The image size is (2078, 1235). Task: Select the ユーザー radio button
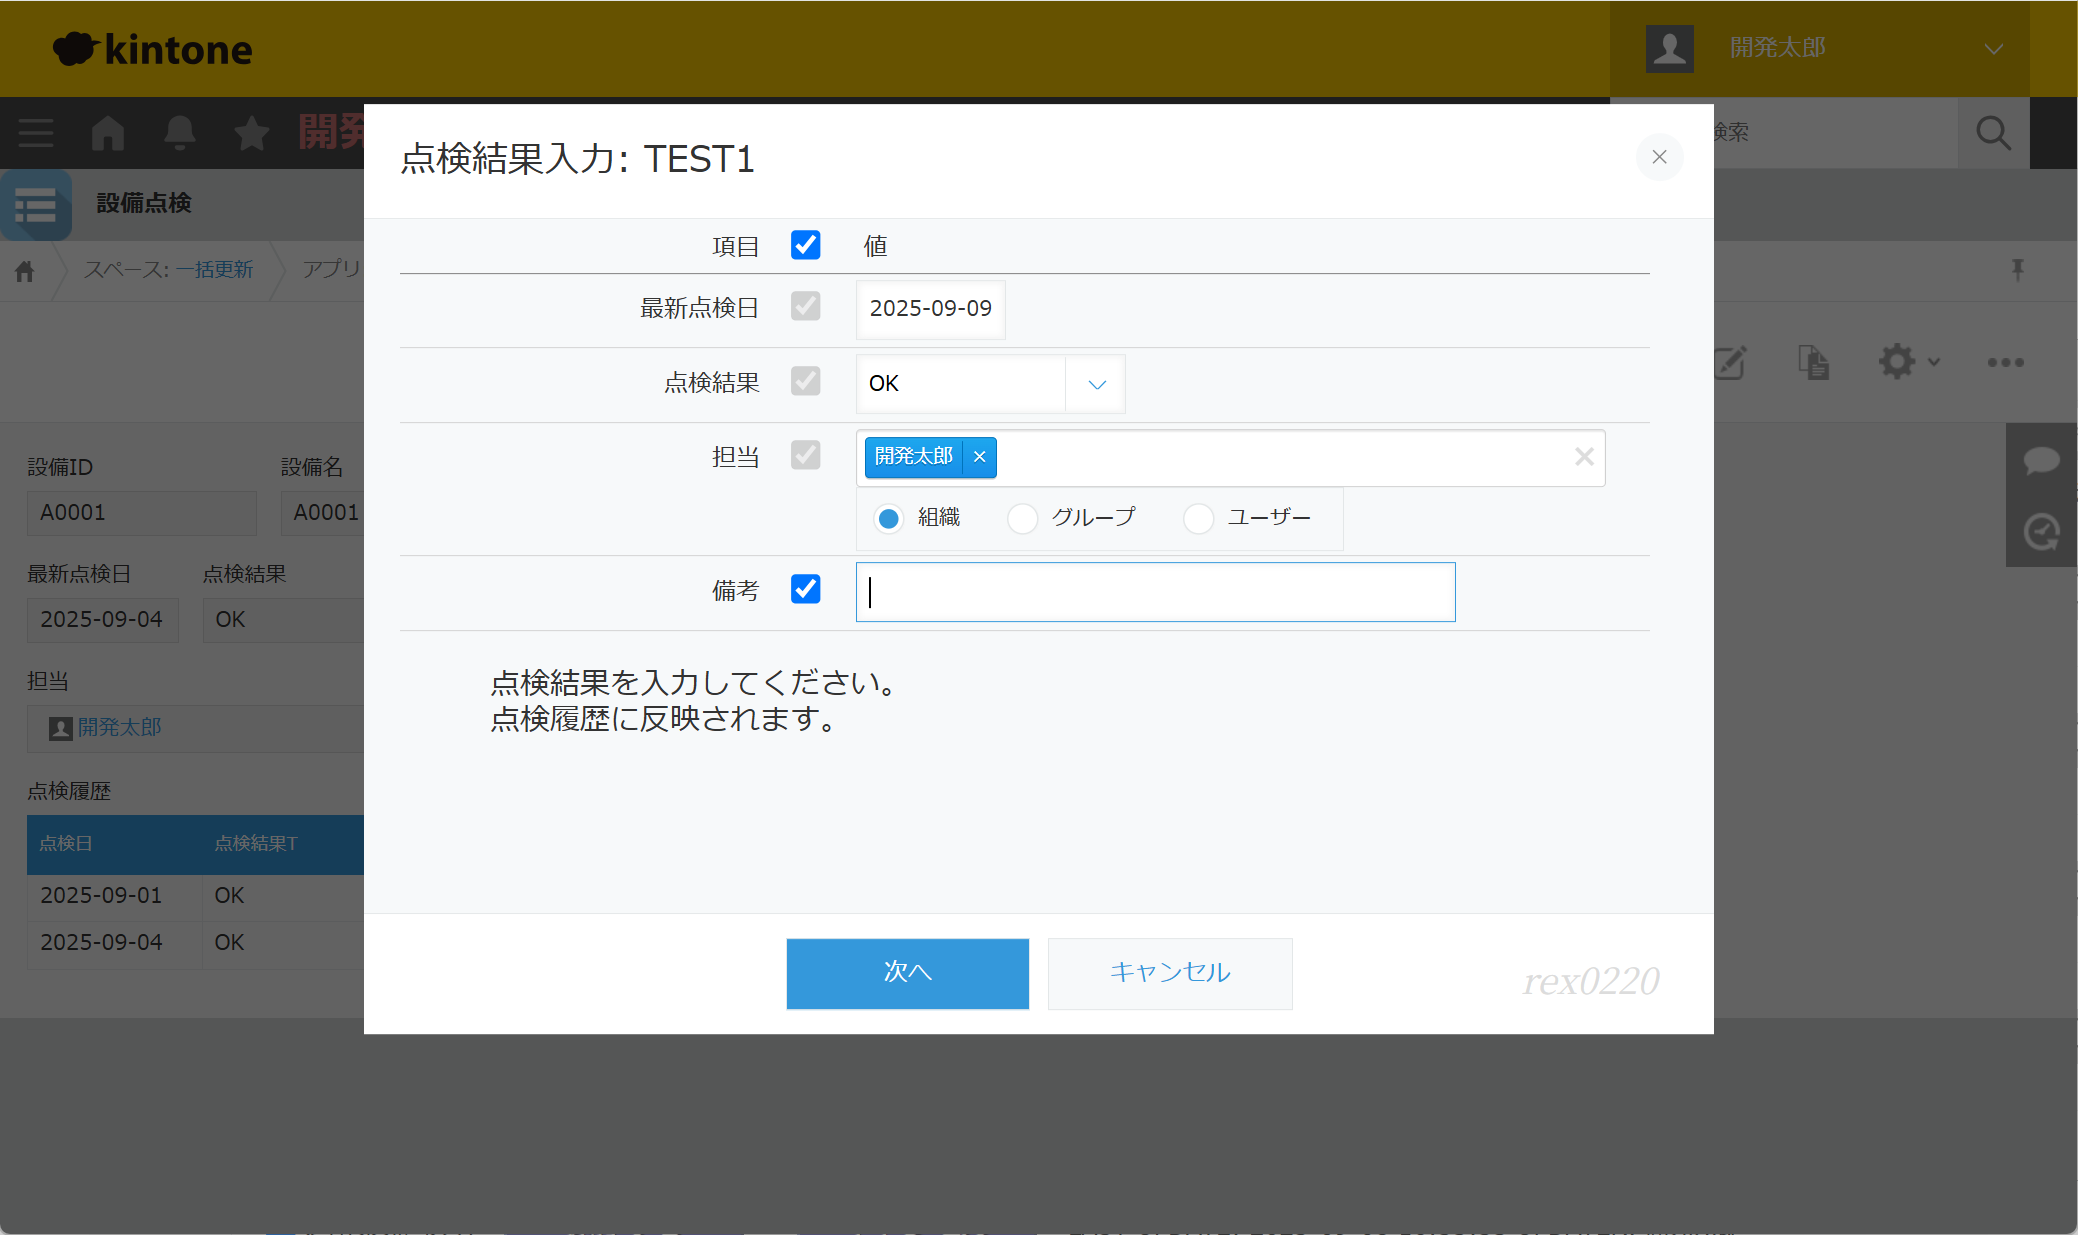click(x=1198, y=518)
